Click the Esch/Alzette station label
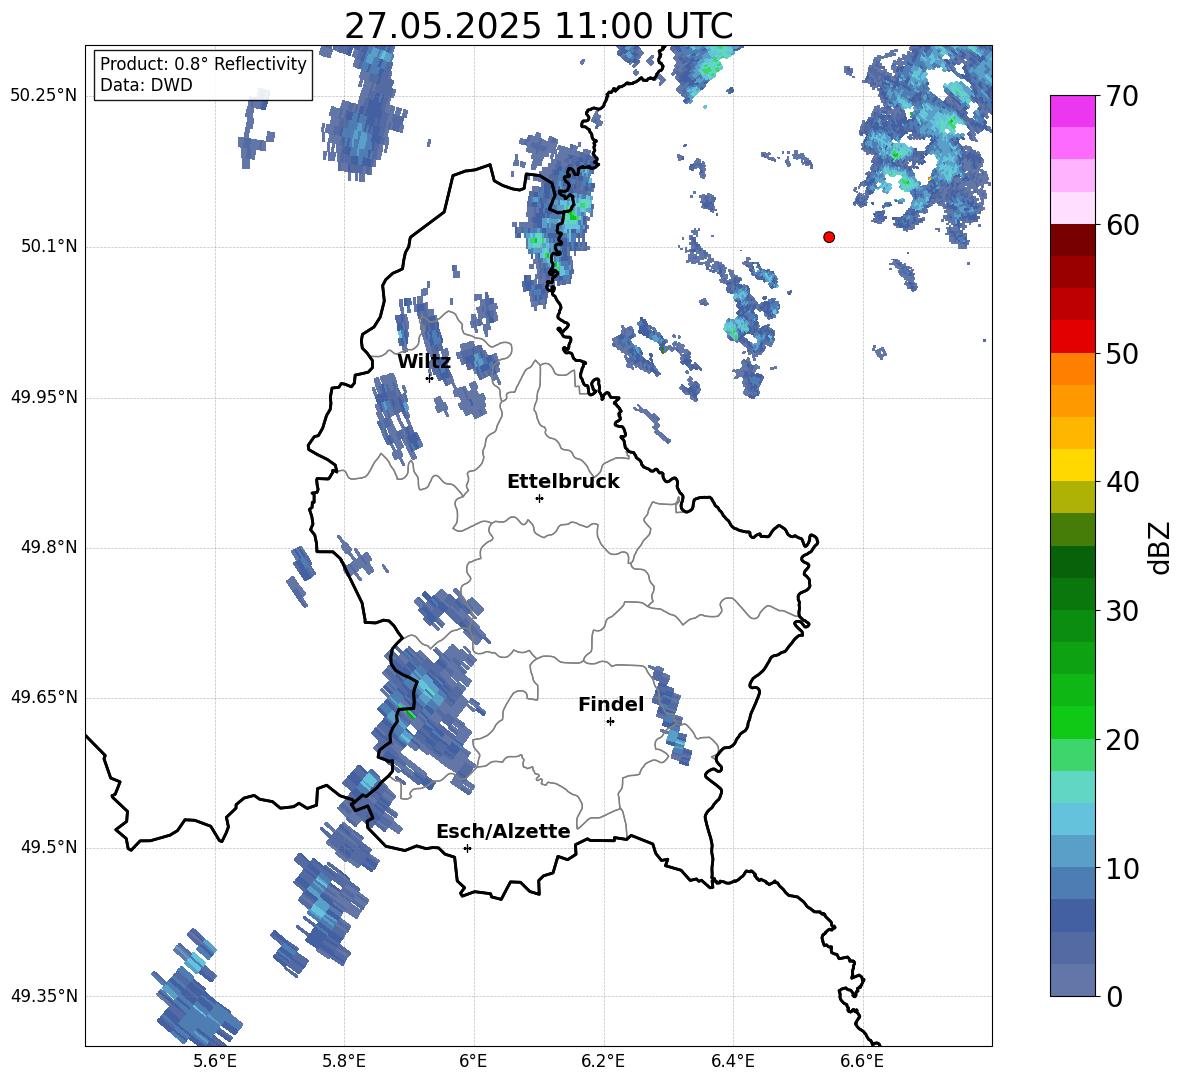This screenshot has width=1184, height=1081. pos(503,831)
